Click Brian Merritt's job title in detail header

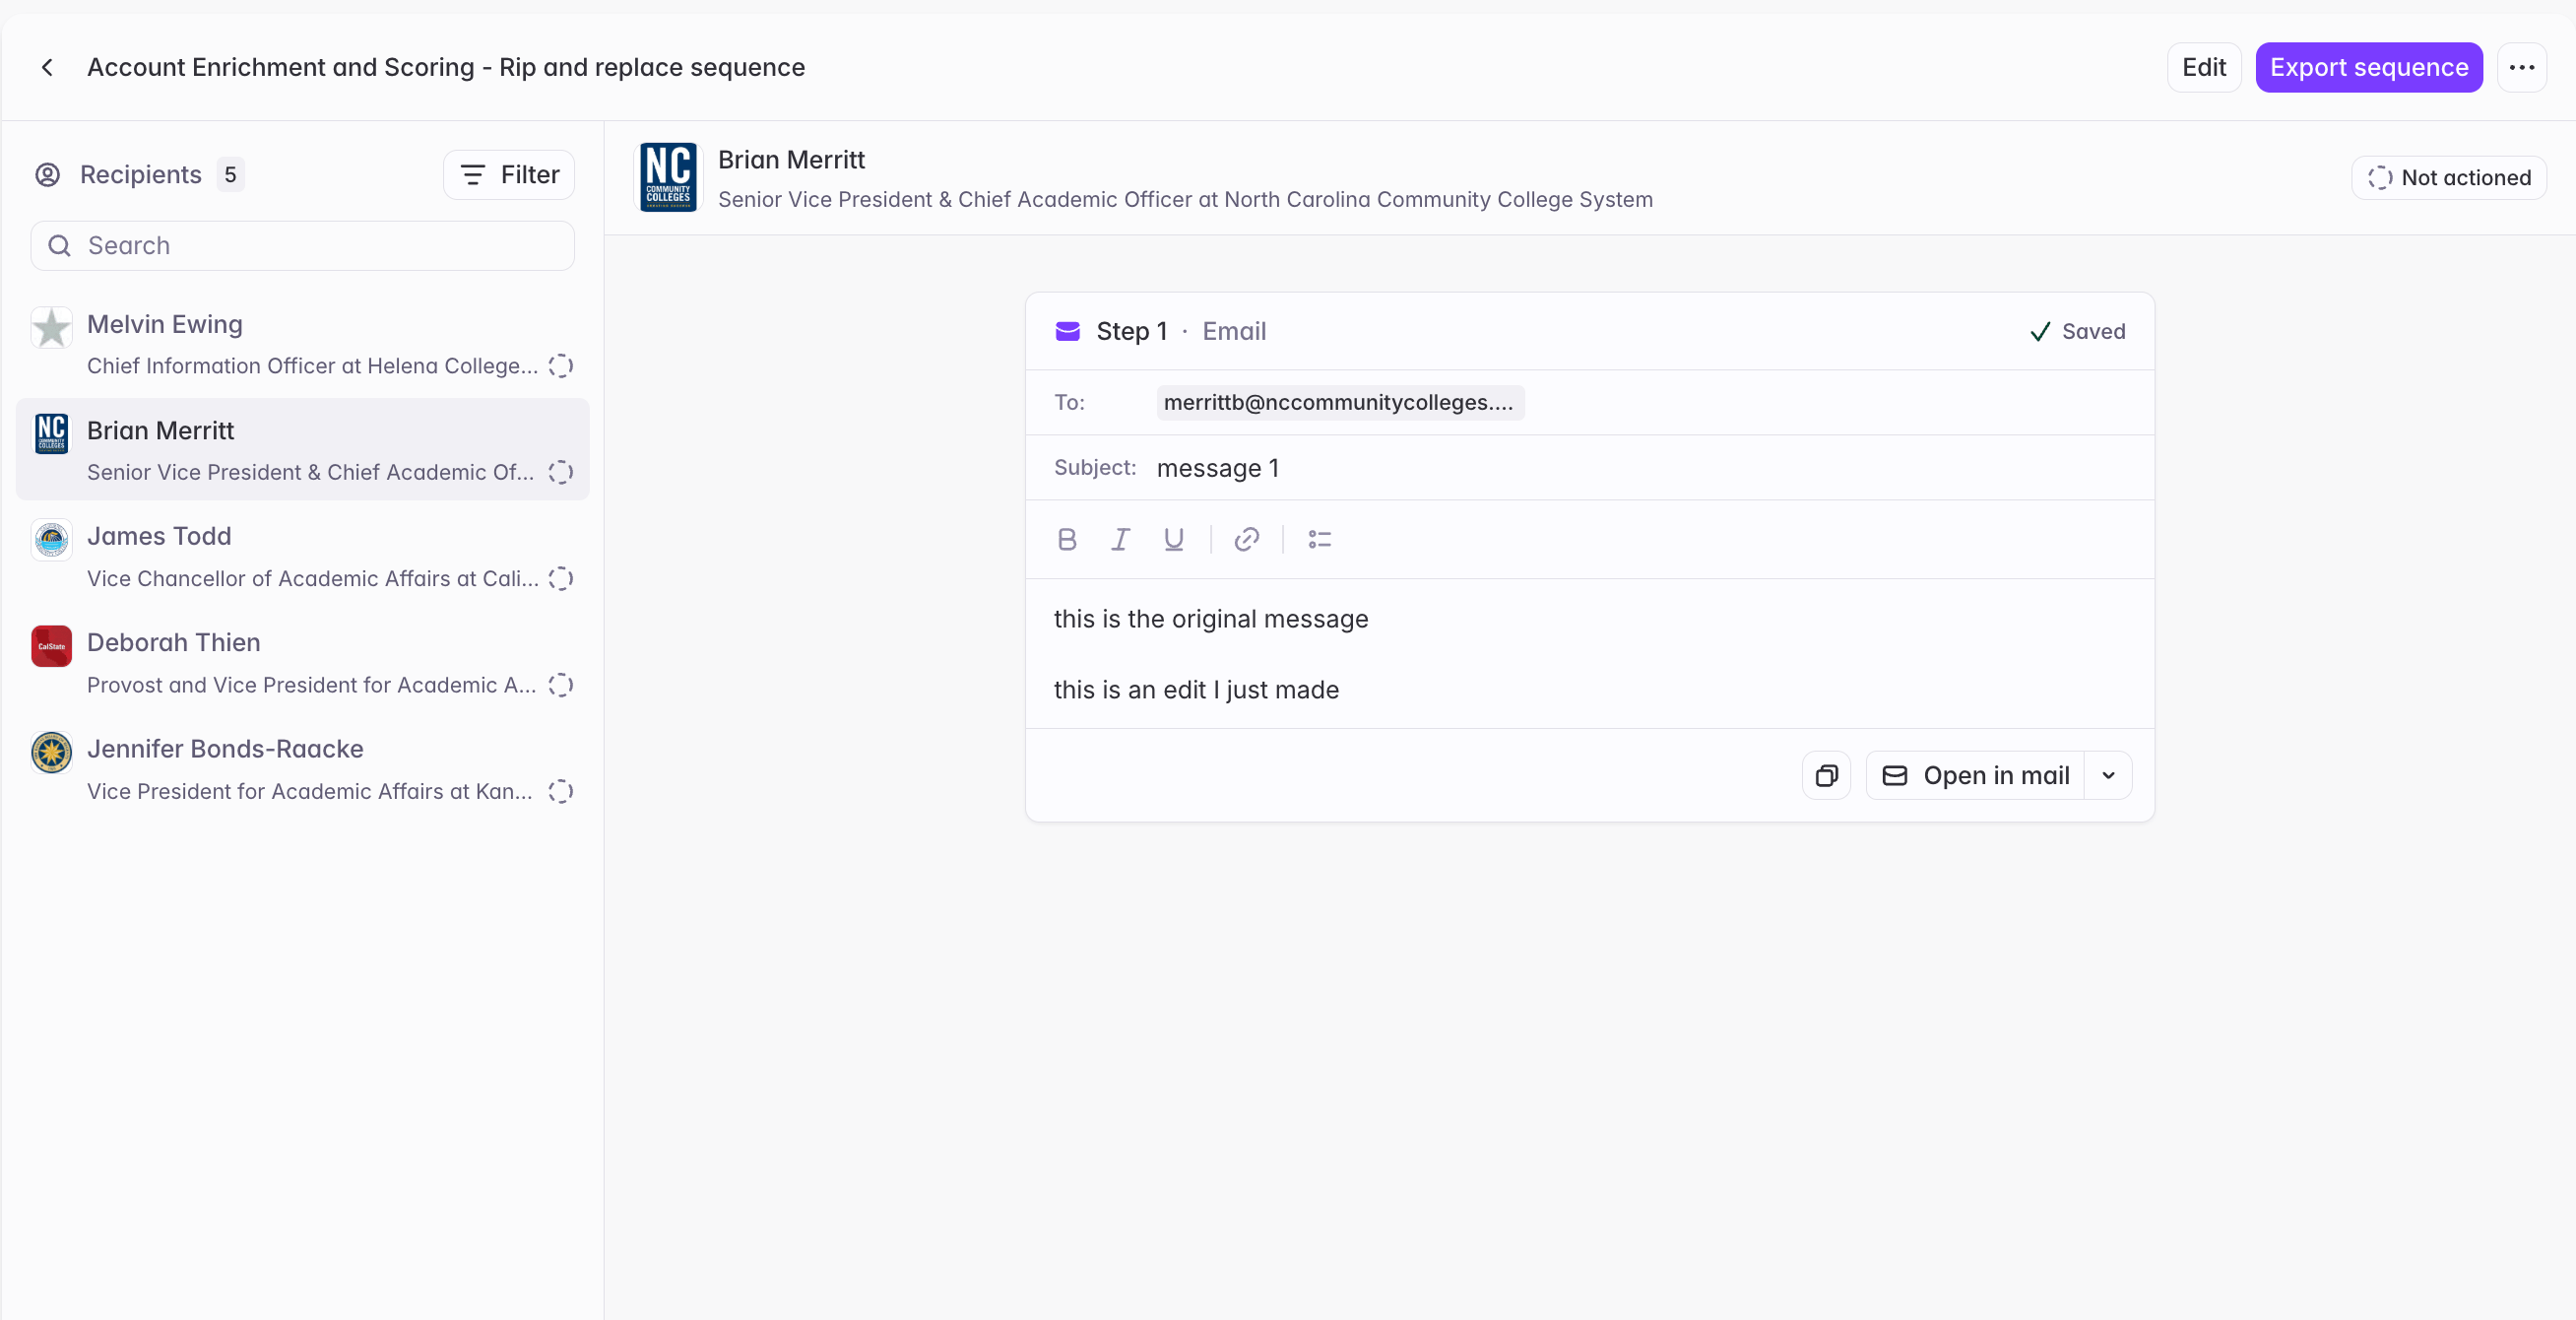tap(1185, 199)
